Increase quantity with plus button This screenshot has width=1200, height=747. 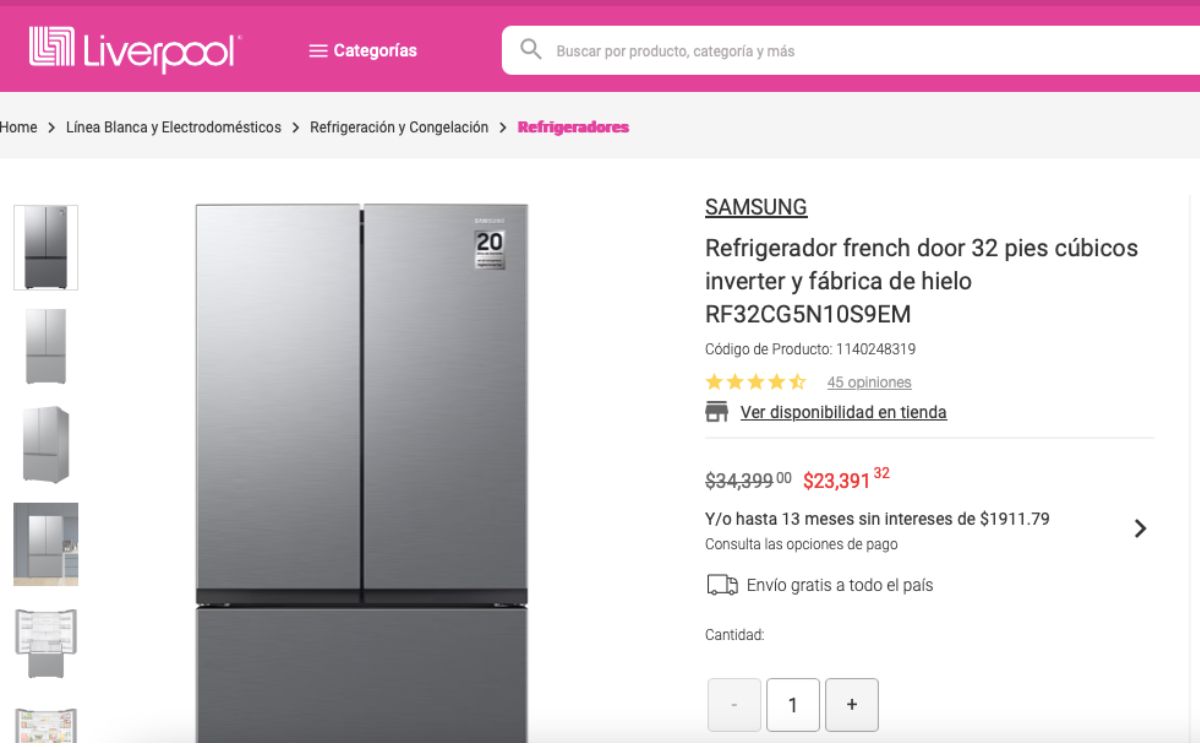tap(852, 705)
